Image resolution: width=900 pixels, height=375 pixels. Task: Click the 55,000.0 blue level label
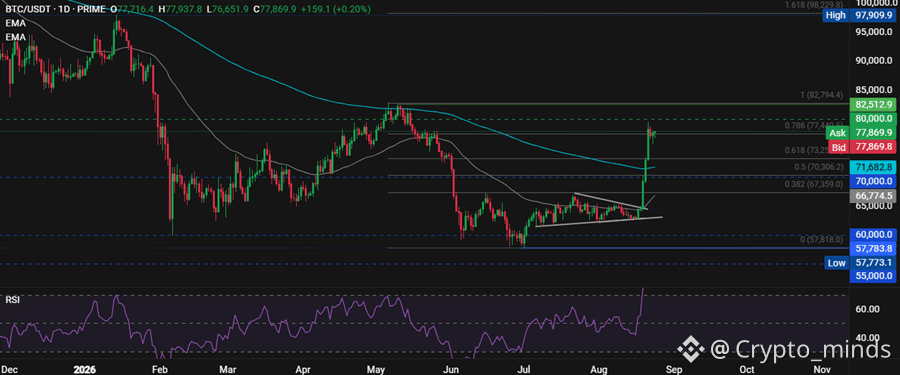coord(873,276)
